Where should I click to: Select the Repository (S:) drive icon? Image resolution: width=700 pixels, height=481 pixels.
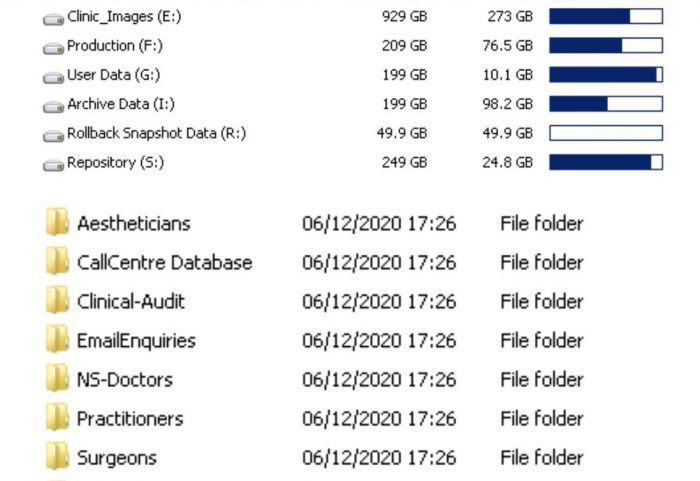click(x=53, y=165)
